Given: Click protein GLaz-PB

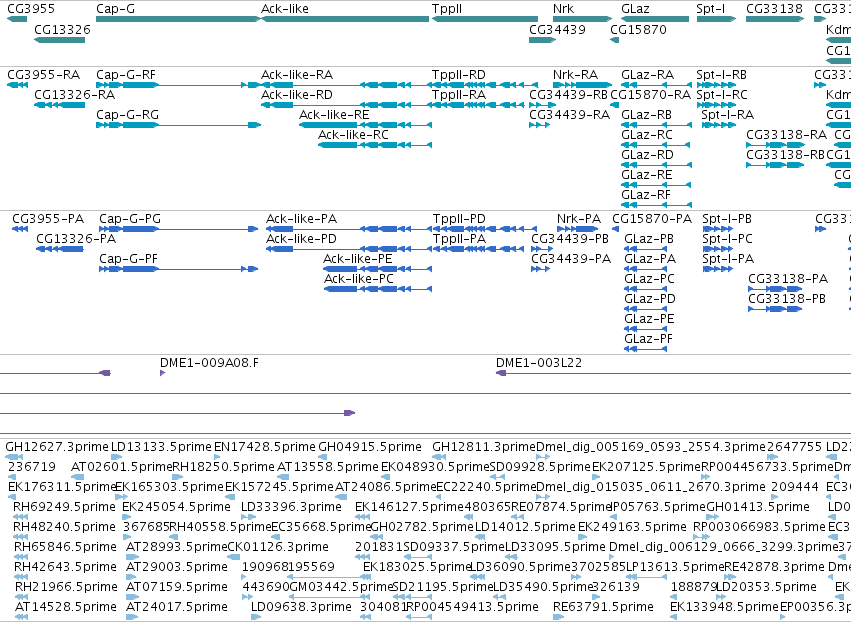Looking at the screenshot, I should 645,249.
